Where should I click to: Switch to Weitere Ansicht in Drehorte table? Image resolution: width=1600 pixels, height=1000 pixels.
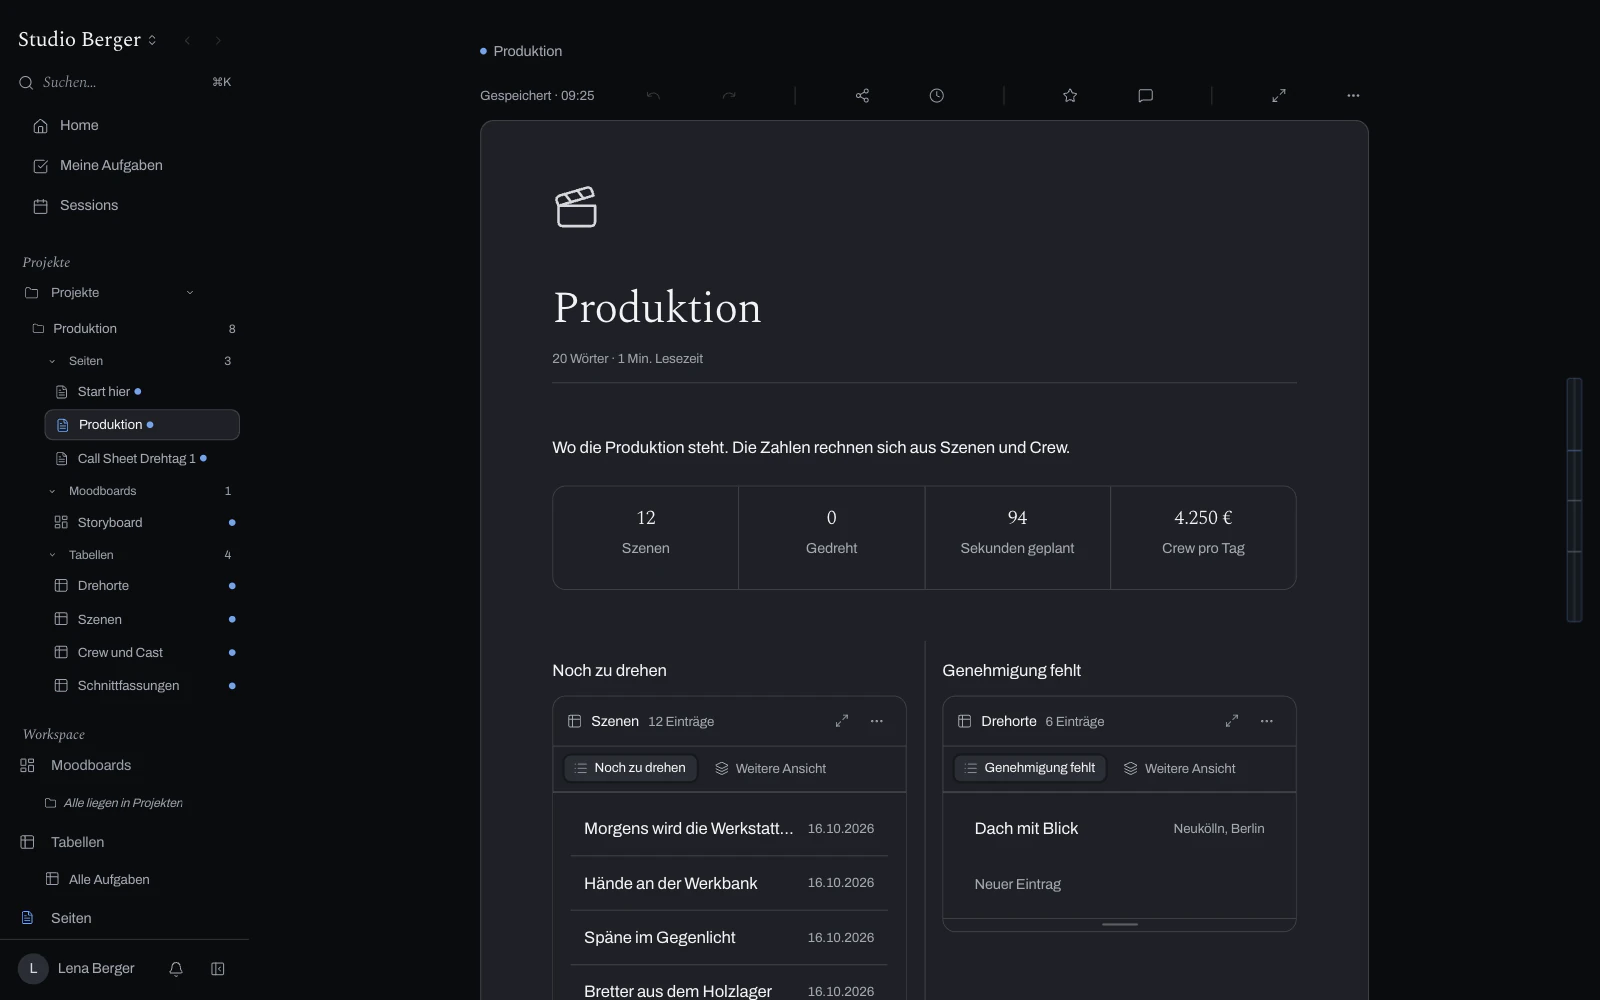coord(1180,768)
